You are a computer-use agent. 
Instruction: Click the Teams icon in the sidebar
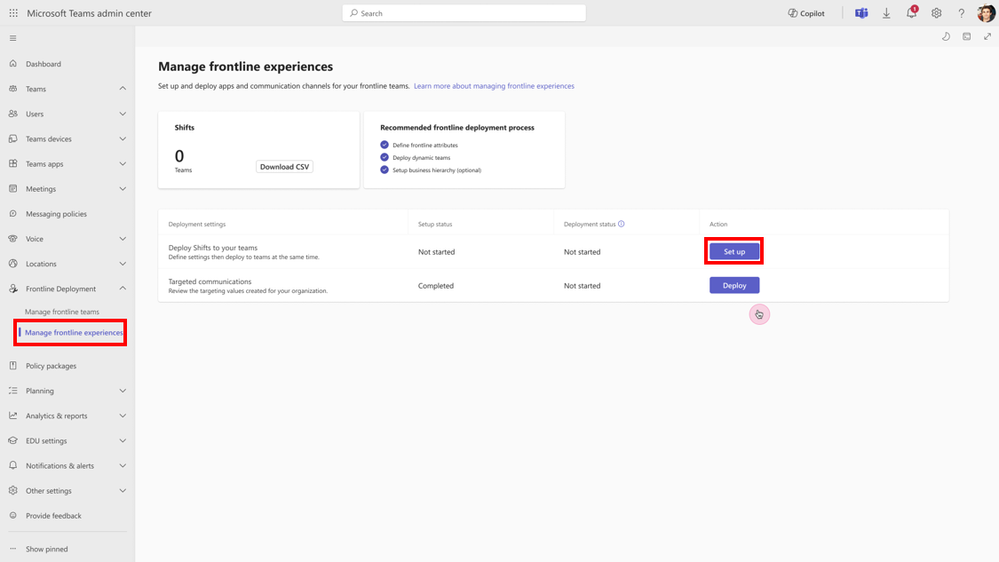(13, 89)
